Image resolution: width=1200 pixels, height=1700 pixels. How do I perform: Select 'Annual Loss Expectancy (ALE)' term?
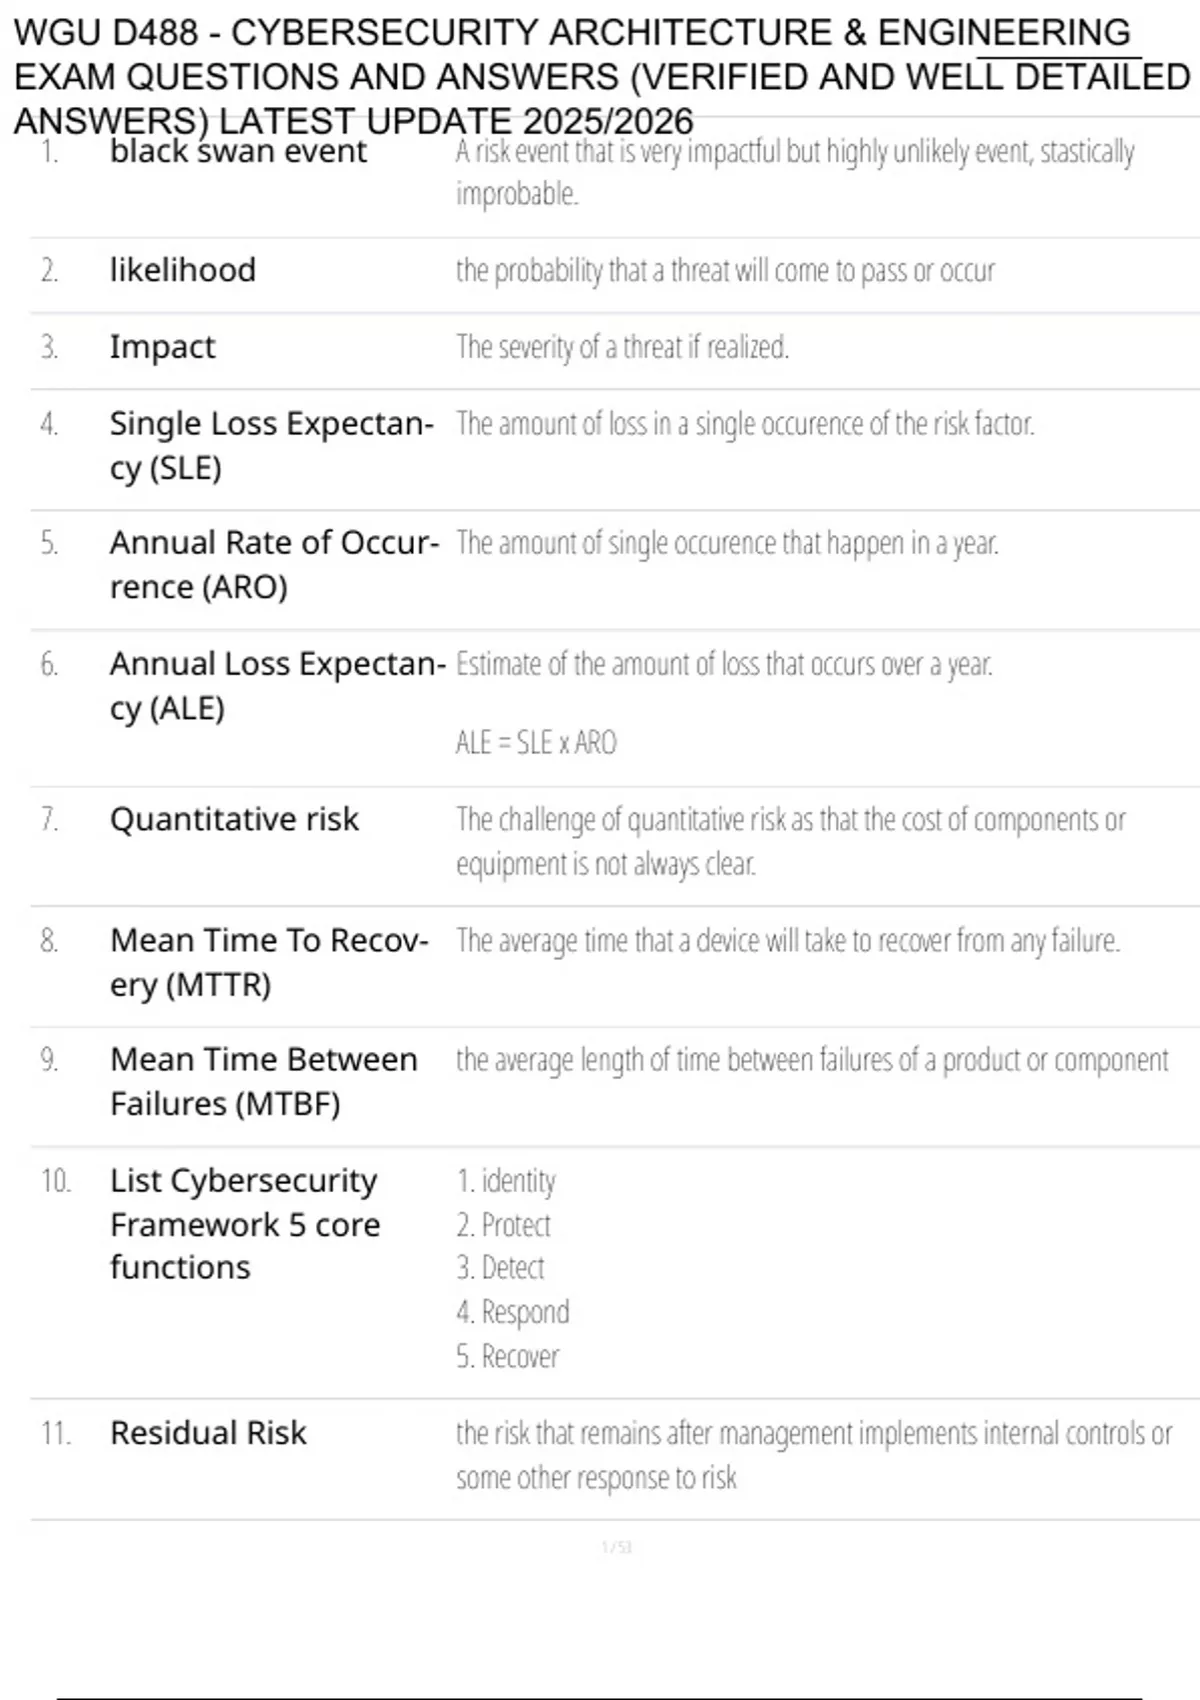tap(277, 686)
